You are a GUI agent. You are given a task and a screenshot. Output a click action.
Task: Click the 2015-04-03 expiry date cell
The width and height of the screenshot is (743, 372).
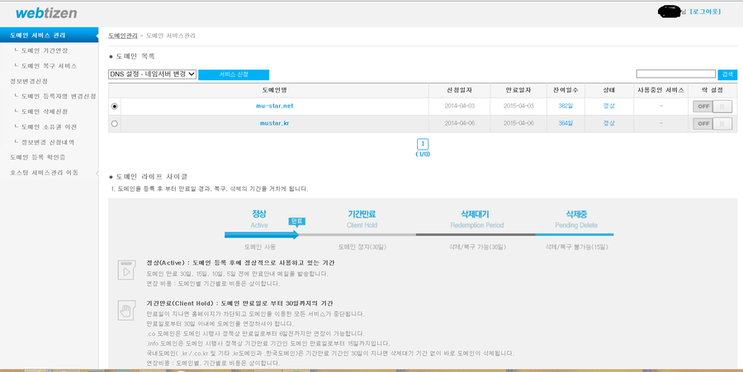click(x=518, y=106)
